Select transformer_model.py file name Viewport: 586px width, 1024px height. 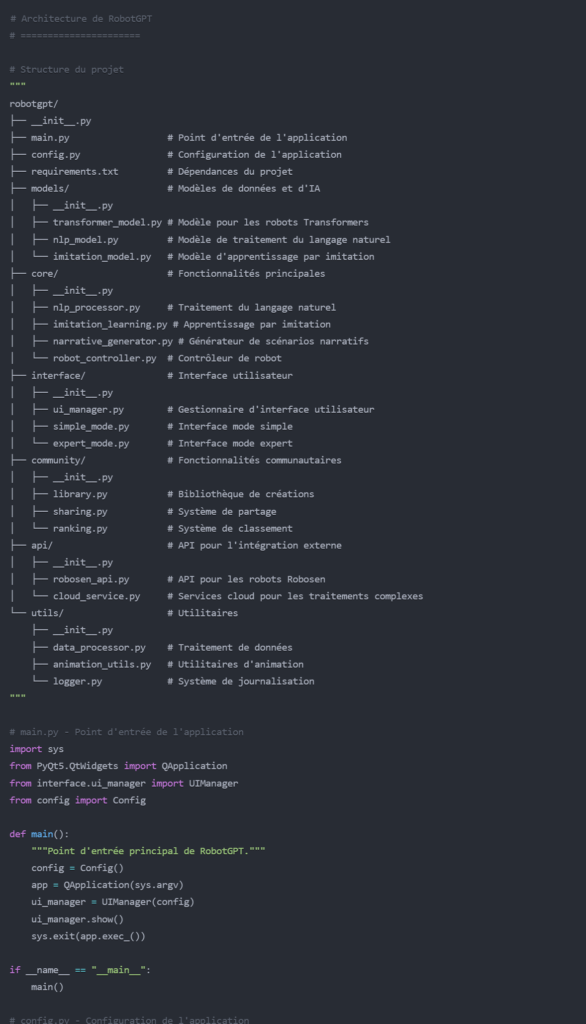tap(107, 223)
